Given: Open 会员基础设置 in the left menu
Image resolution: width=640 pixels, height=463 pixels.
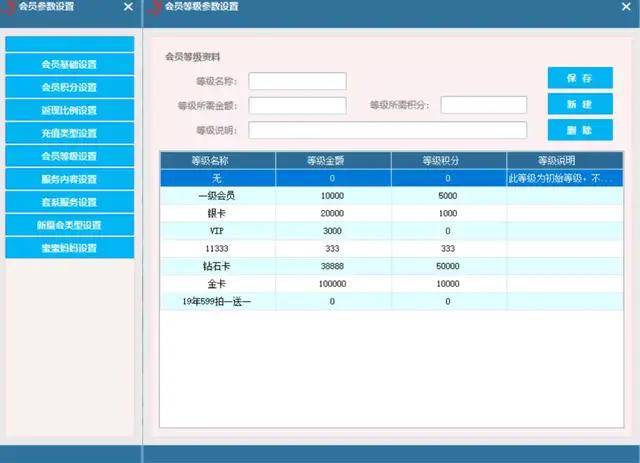Looking at the screenshot, I should click(69, 64).
